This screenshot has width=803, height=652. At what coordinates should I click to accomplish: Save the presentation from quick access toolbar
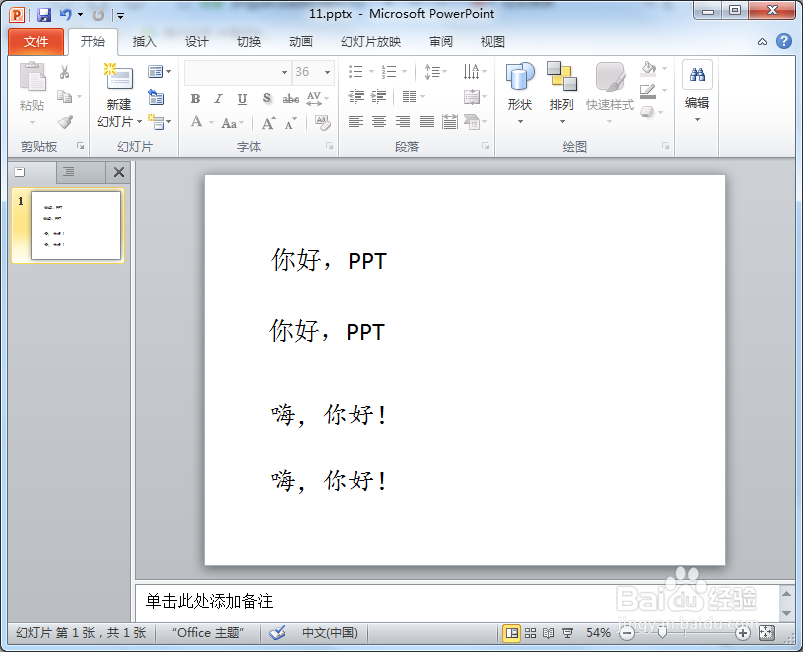pos(44,15)
